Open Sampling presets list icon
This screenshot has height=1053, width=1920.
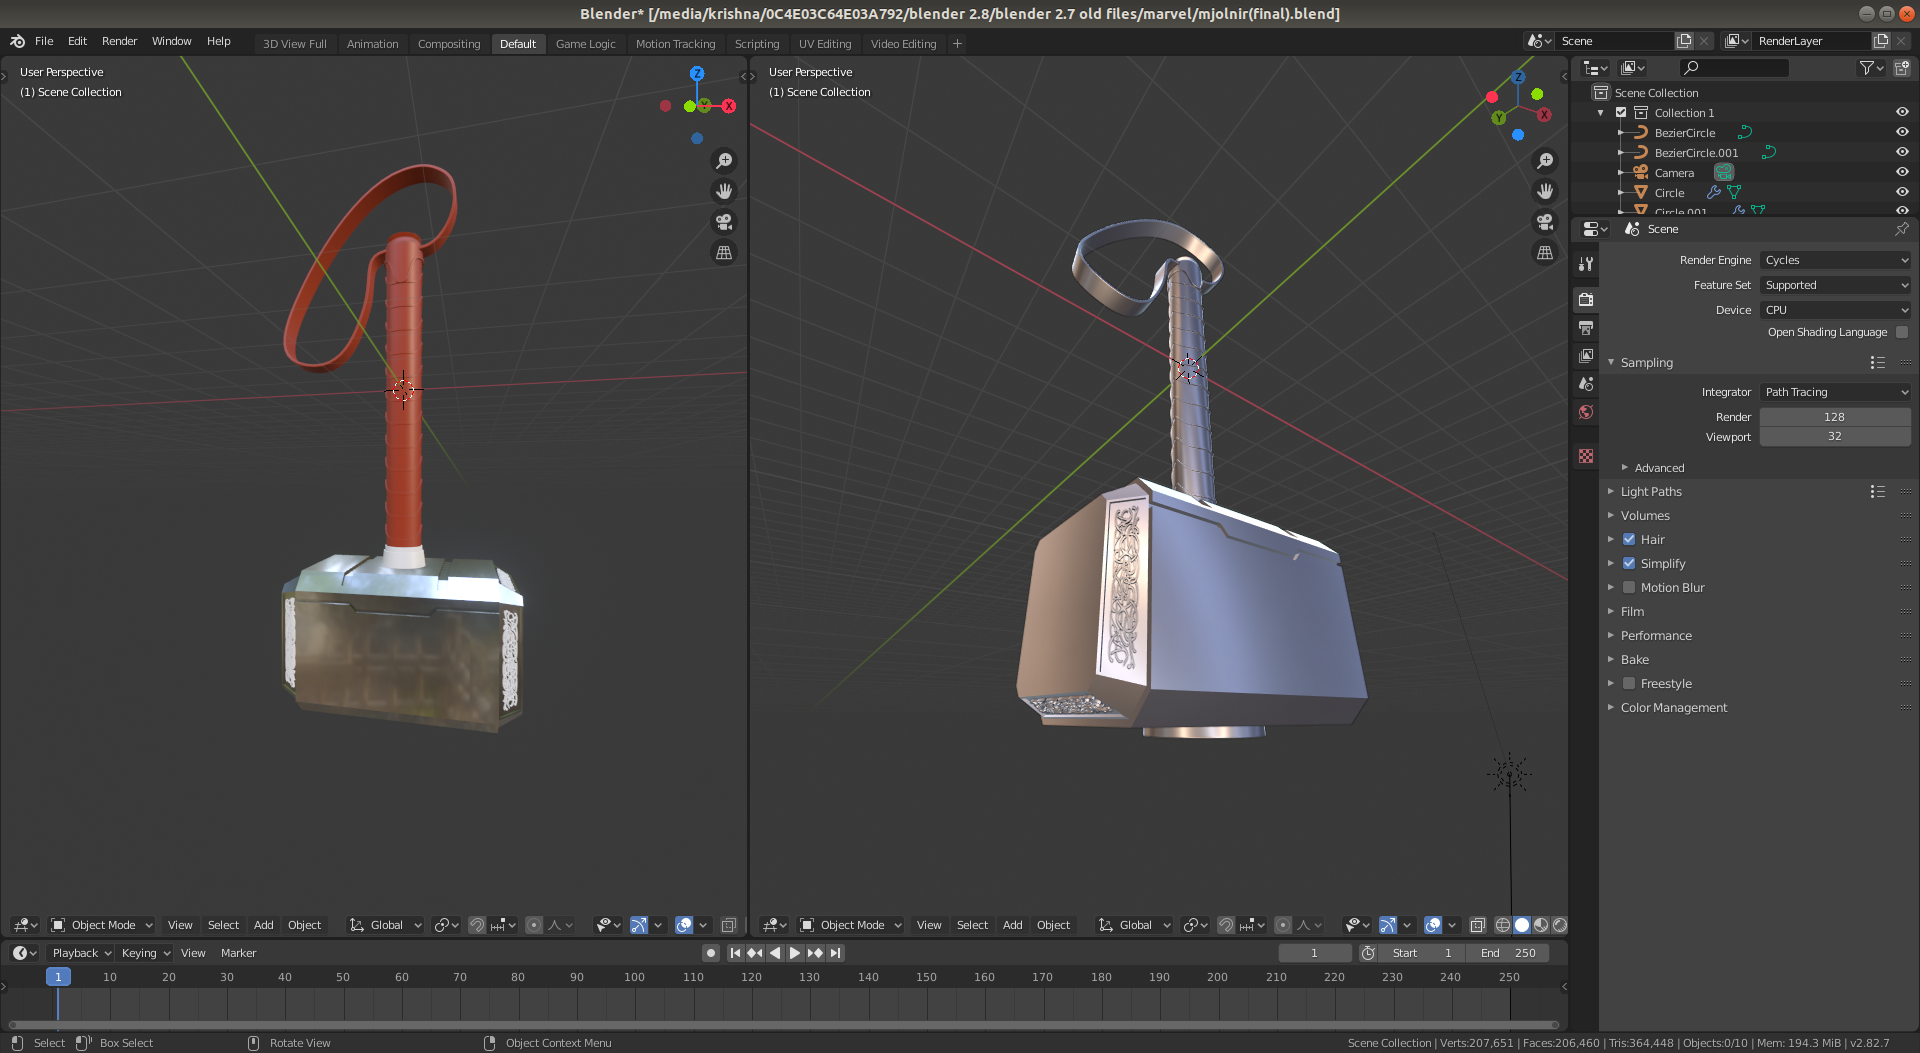click(1877, 363)
